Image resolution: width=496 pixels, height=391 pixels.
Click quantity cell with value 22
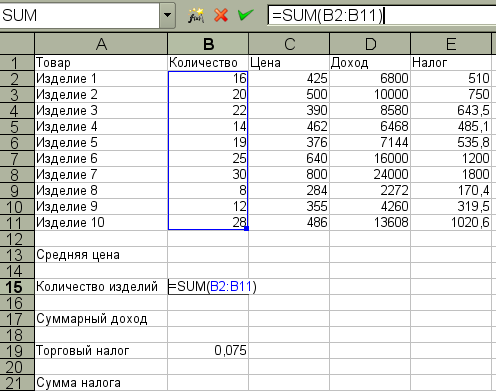click(x=208, y=111)
